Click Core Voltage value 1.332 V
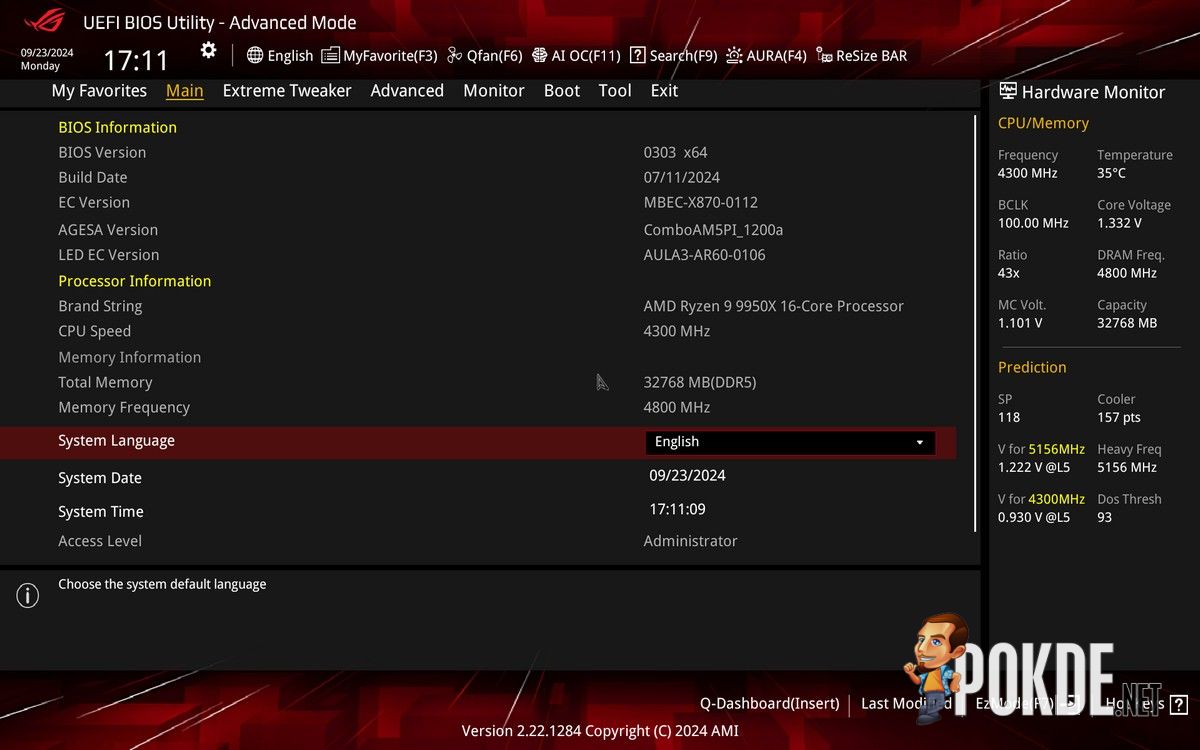This screenshot has height=750, width=1200. point(1119,223)
